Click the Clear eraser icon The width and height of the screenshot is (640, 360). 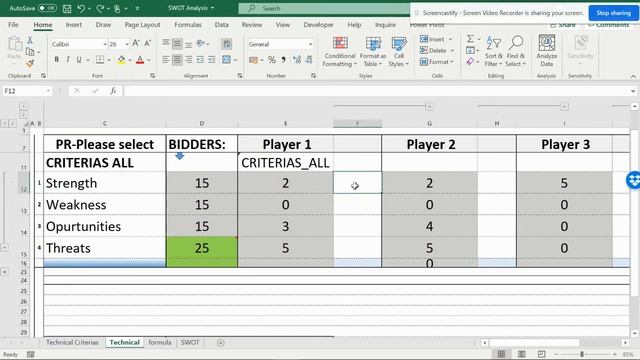click(470, 62)
